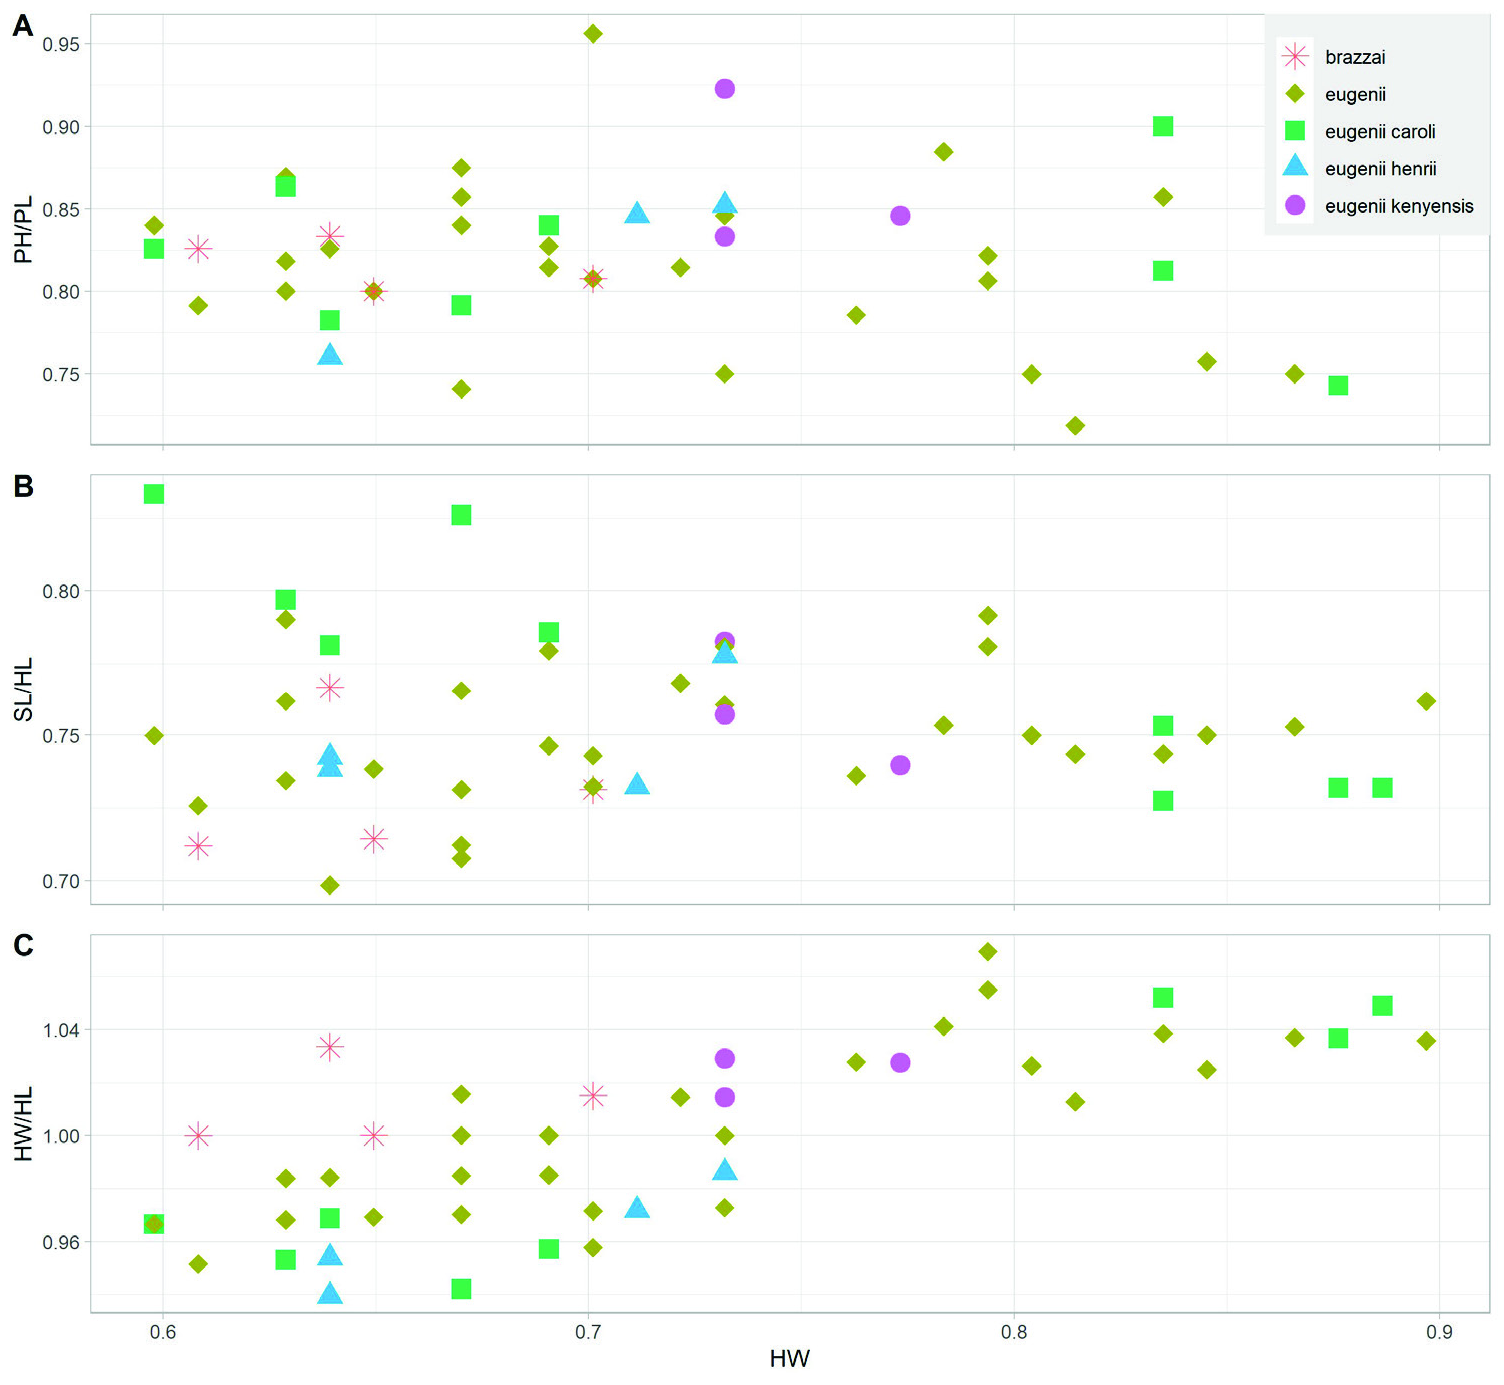Screen dimensions: 1504x1385
Task: Click the 'brazzai' legend label
Action: [x=1355, y=57]
